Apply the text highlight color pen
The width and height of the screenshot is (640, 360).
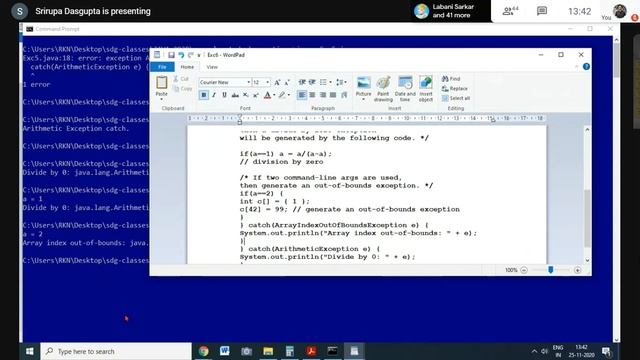pos(282,95)
